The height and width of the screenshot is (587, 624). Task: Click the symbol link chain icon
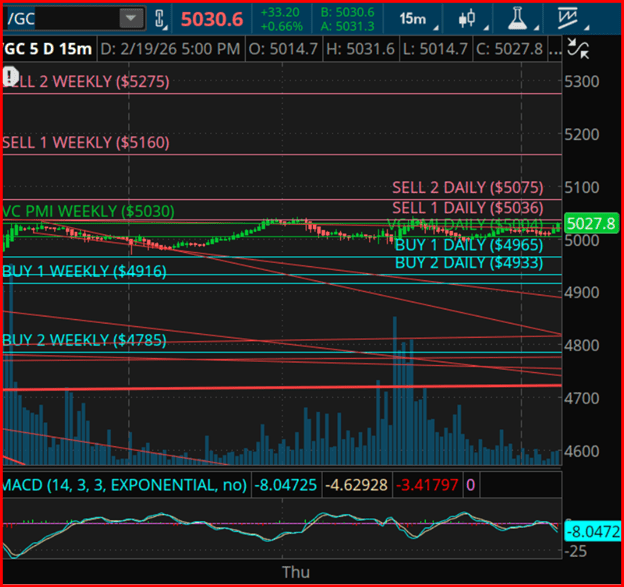coord(160,18)
